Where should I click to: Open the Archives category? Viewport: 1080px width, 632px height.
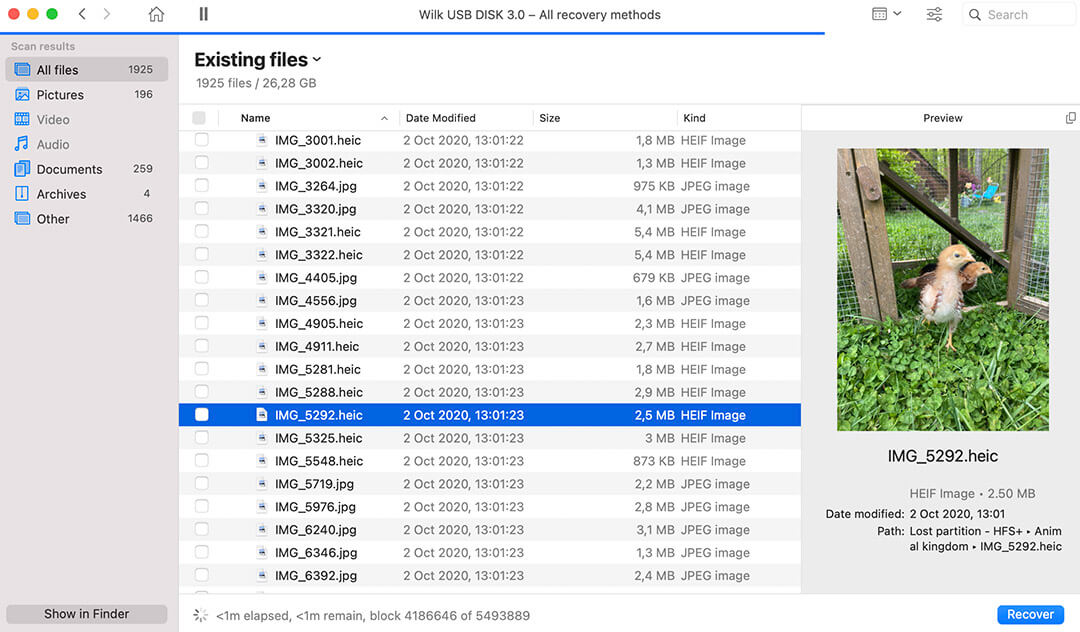point(87,193)
